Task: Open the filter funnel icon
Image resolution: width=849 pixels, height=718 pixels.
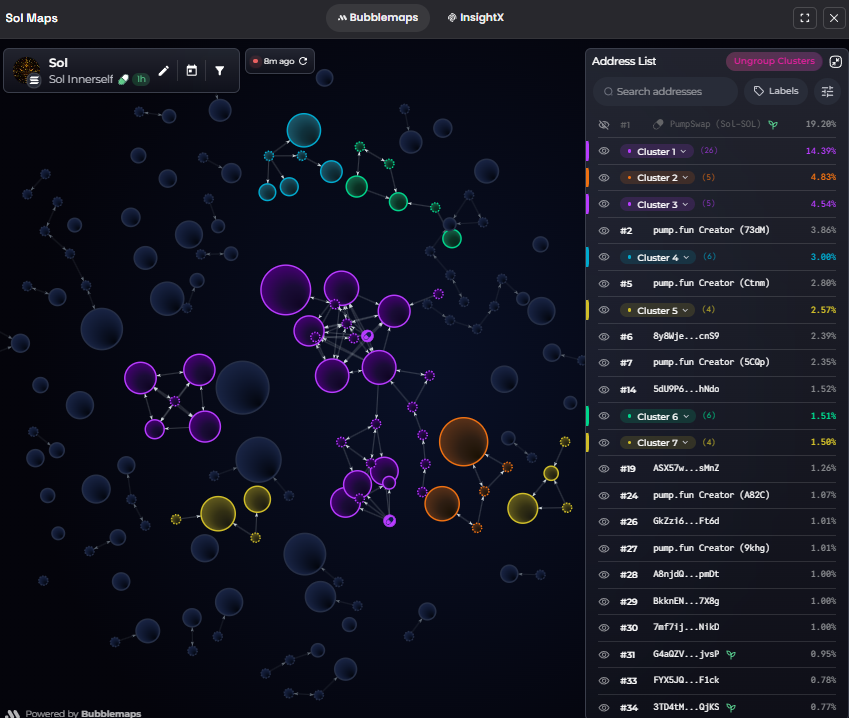Action: (220, 70)
